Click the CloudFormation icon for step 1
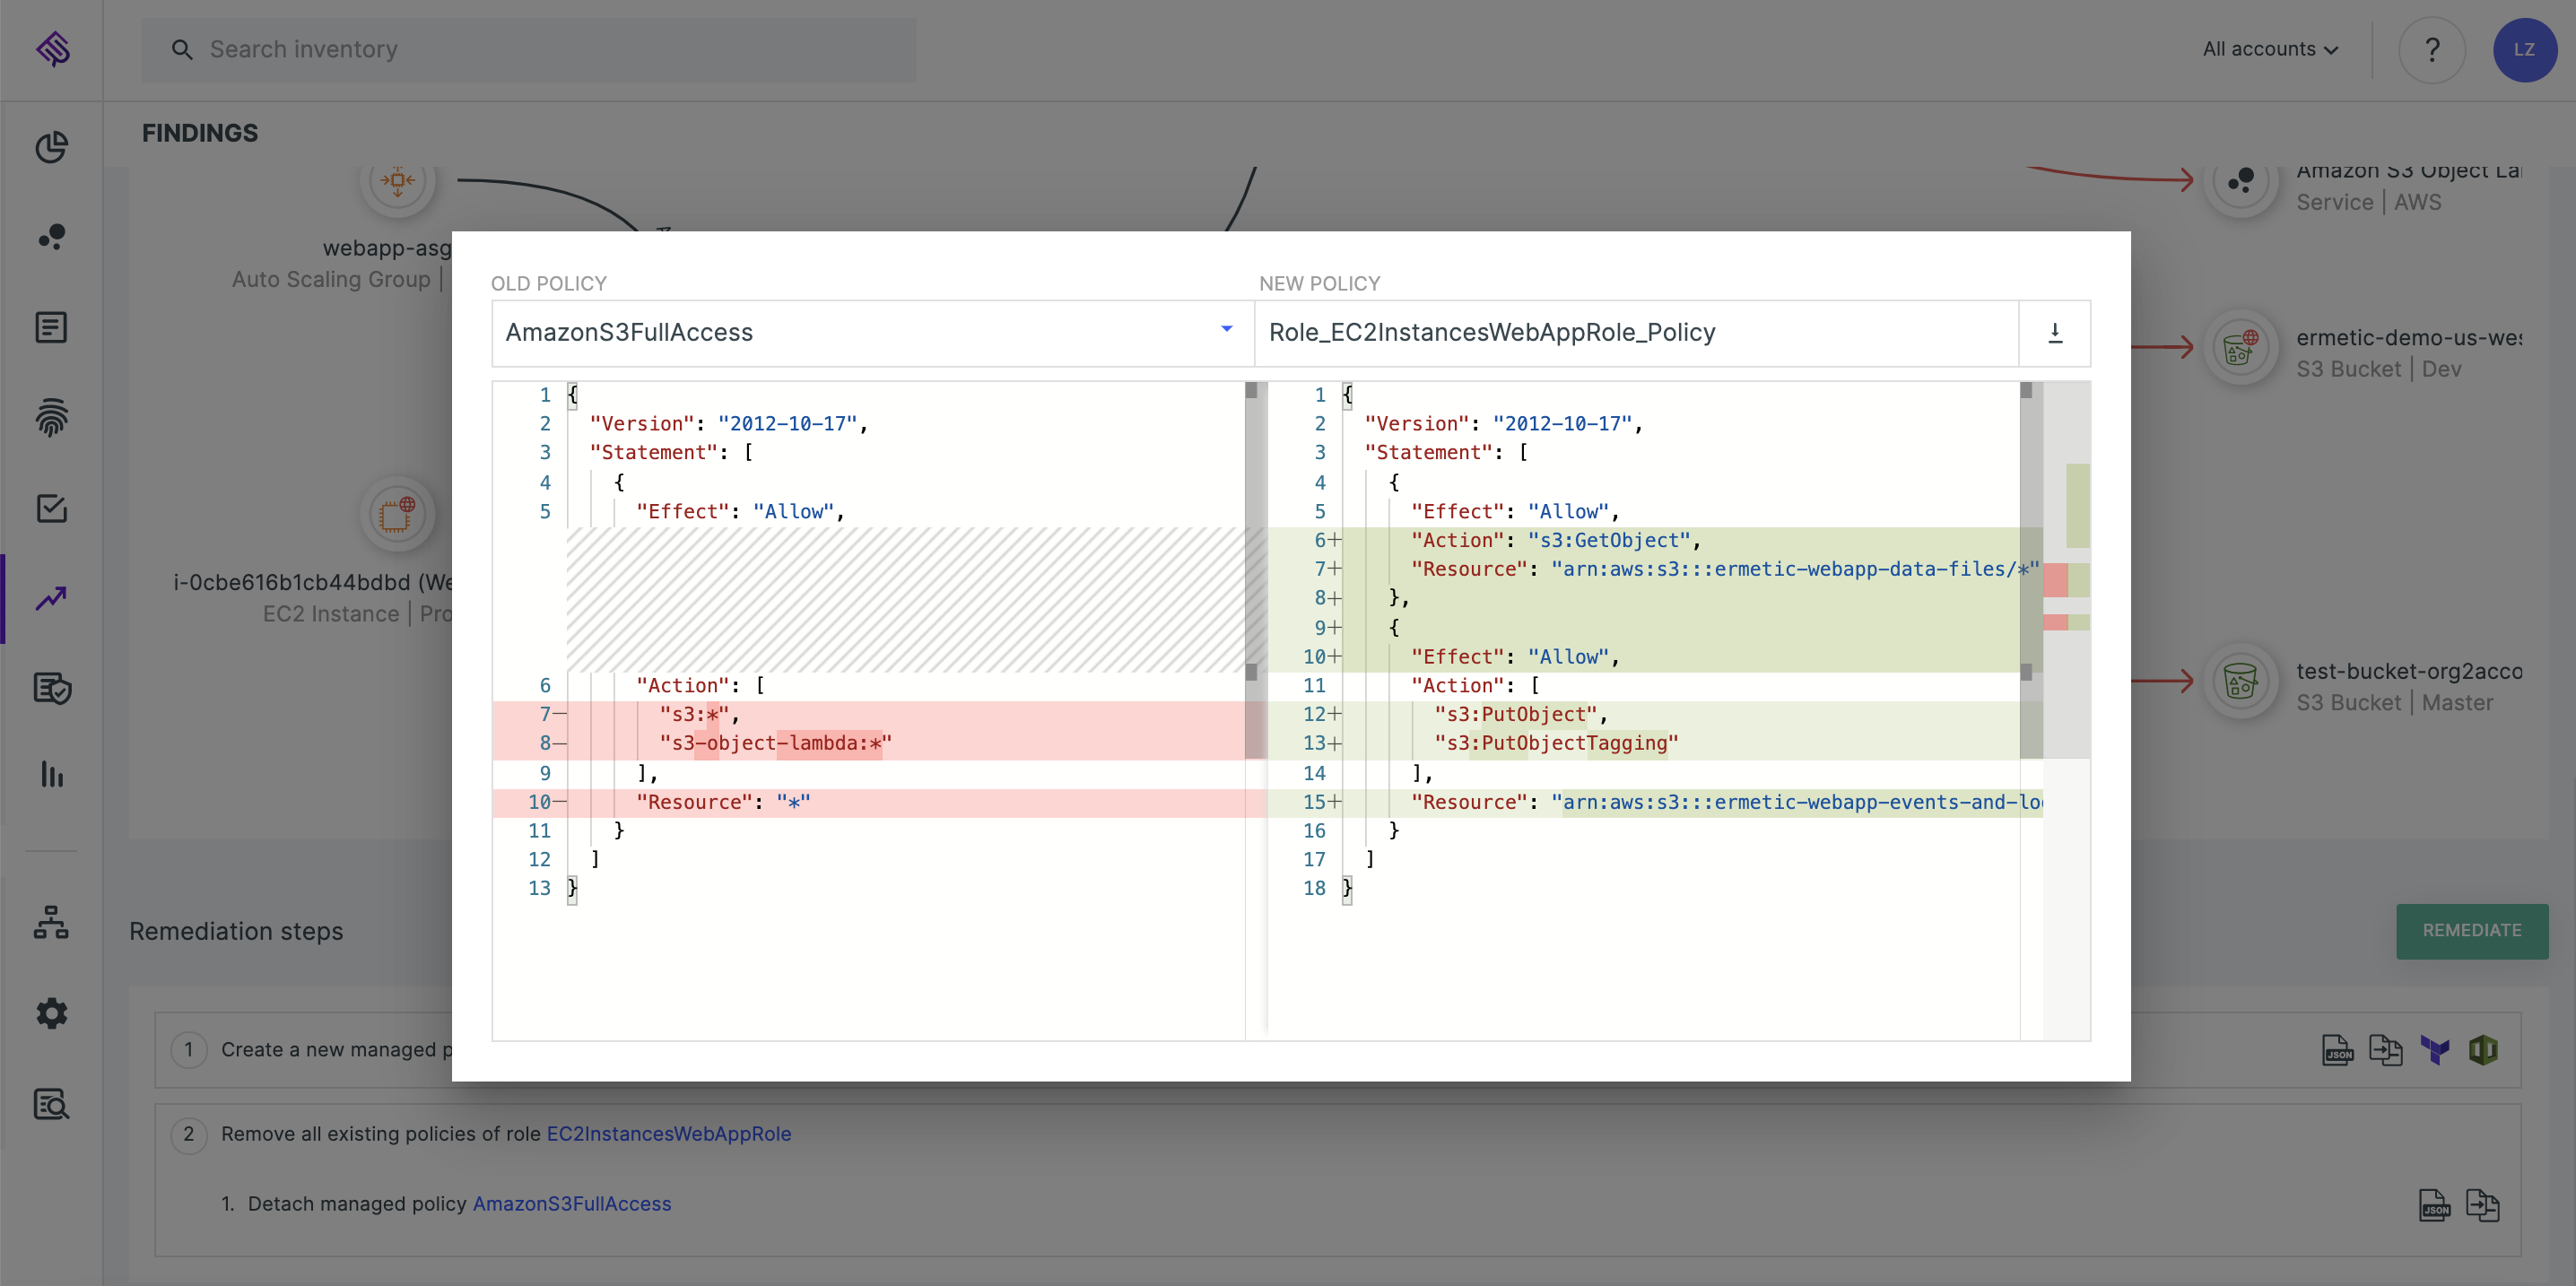 [2483, 1050]
